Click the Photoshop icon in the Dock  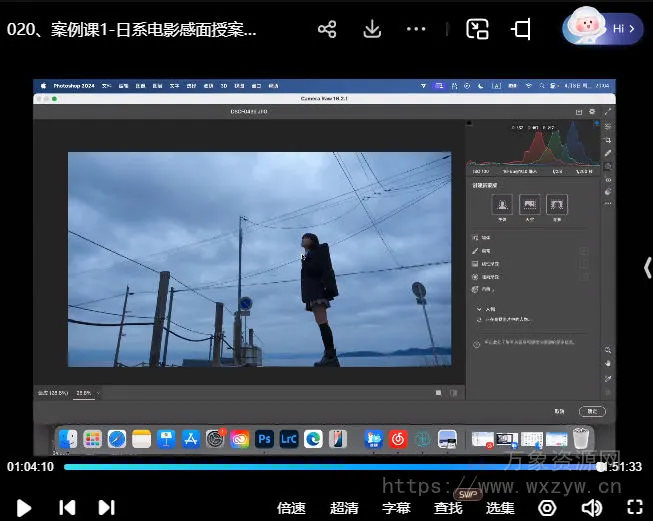click(265, 438)
